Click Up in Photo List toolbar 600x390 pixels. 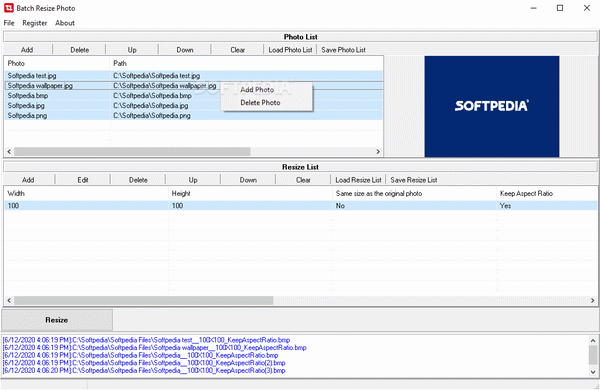[x=132, y=50]
